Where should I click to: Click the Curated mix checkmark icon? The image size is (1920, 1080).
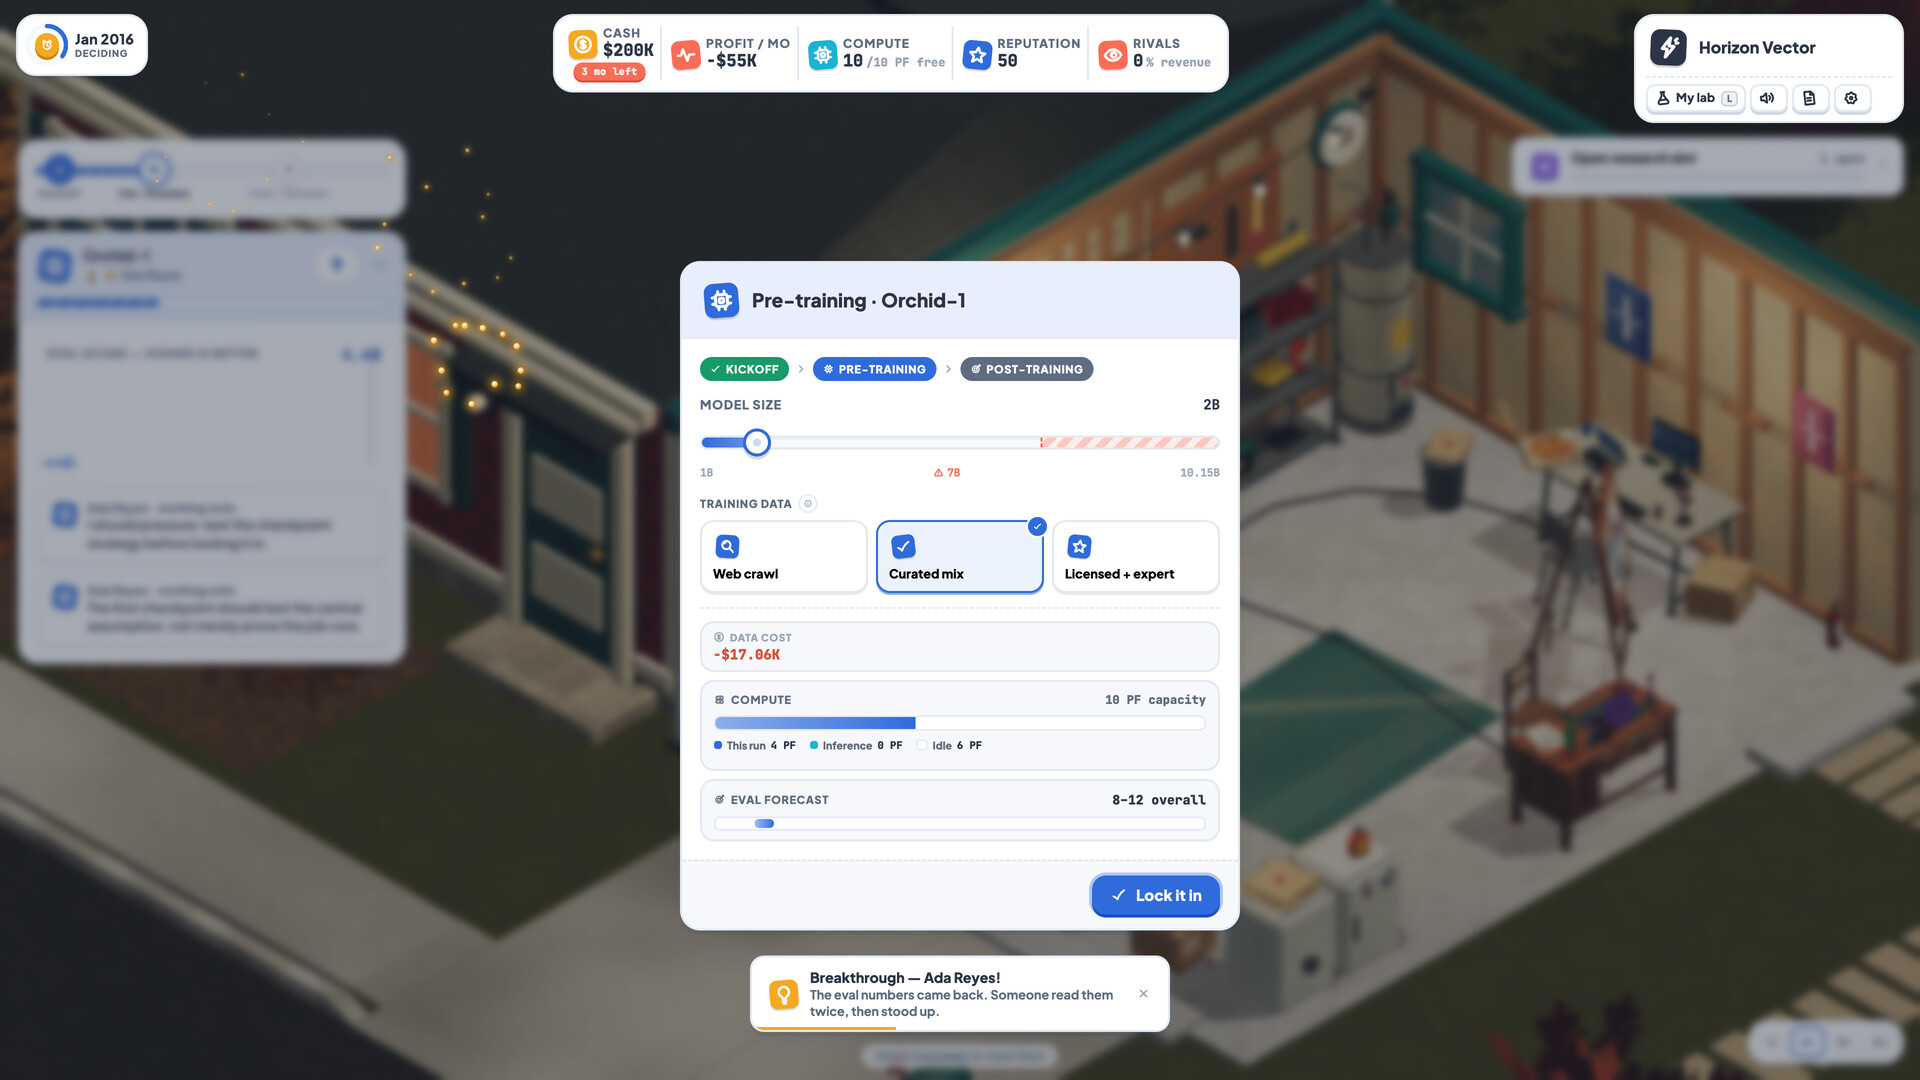pyautogui.click(x=903, y=546)
